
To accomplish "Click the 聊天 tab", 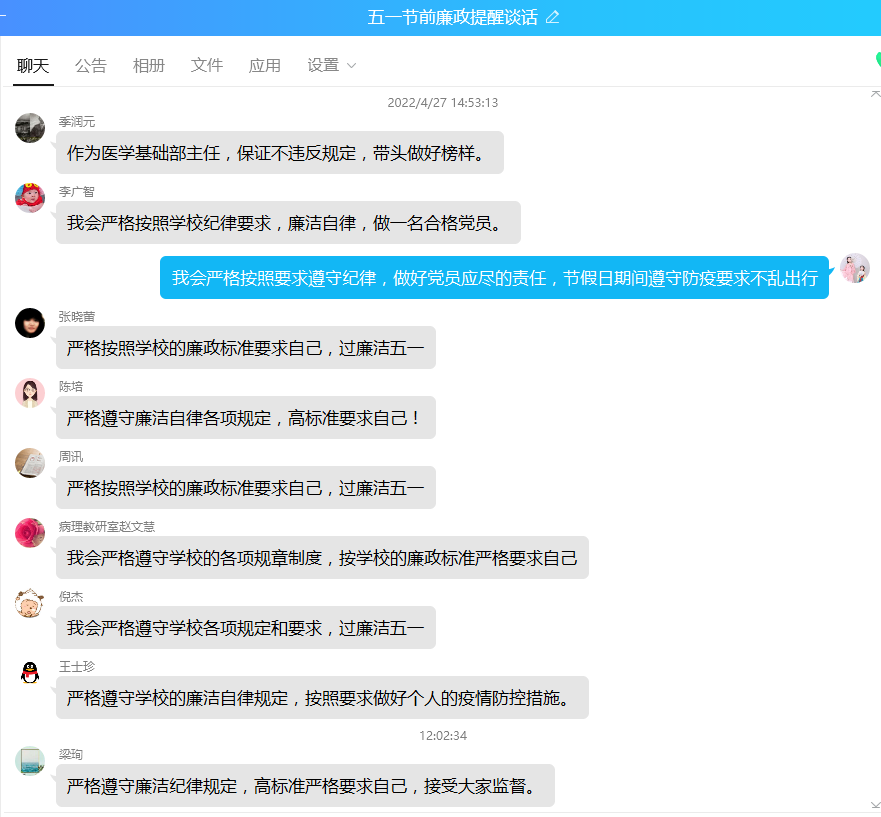I will [x=33, y=65].
